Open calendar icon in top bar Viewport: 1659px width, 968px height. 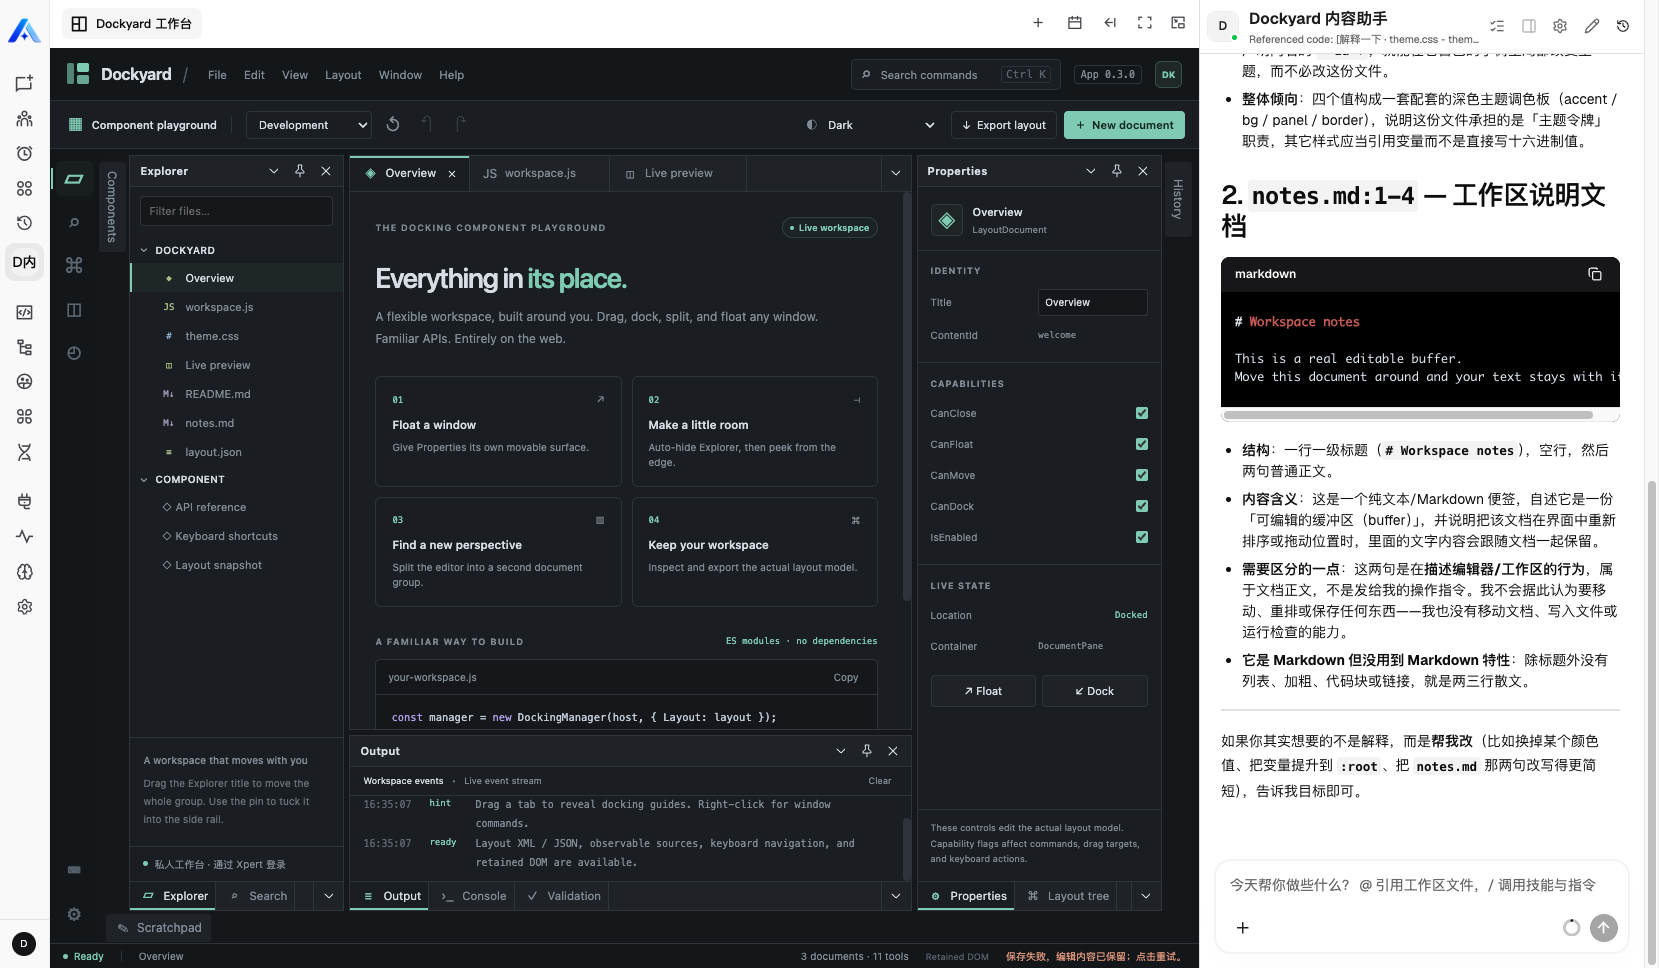pos(1075,22)
